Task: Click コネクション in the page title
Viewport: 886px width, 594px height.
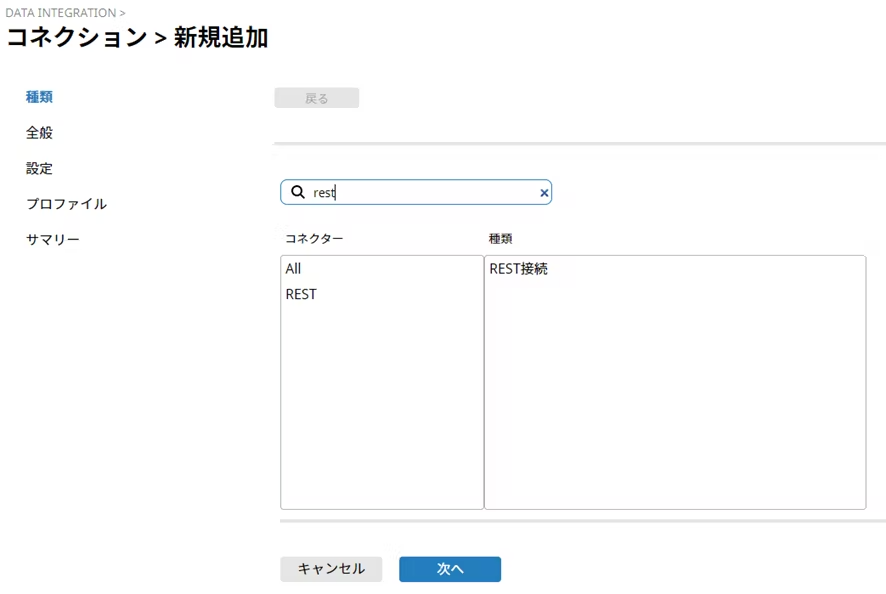Action: [x=76, y=38]
